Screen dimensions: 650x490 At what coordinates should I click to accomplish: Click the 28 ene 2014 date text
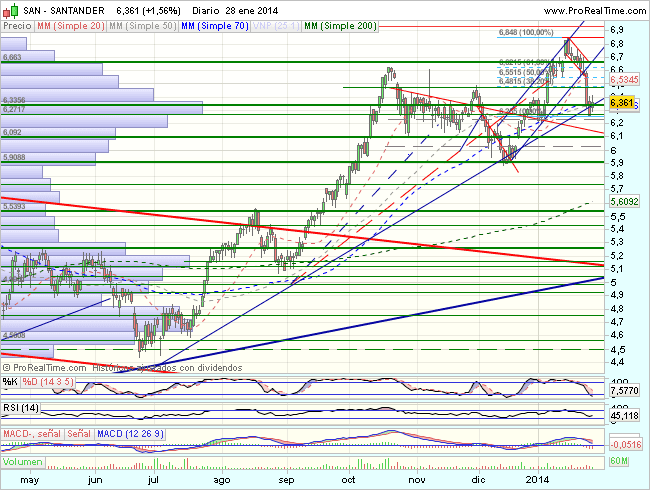click(251, 11)
